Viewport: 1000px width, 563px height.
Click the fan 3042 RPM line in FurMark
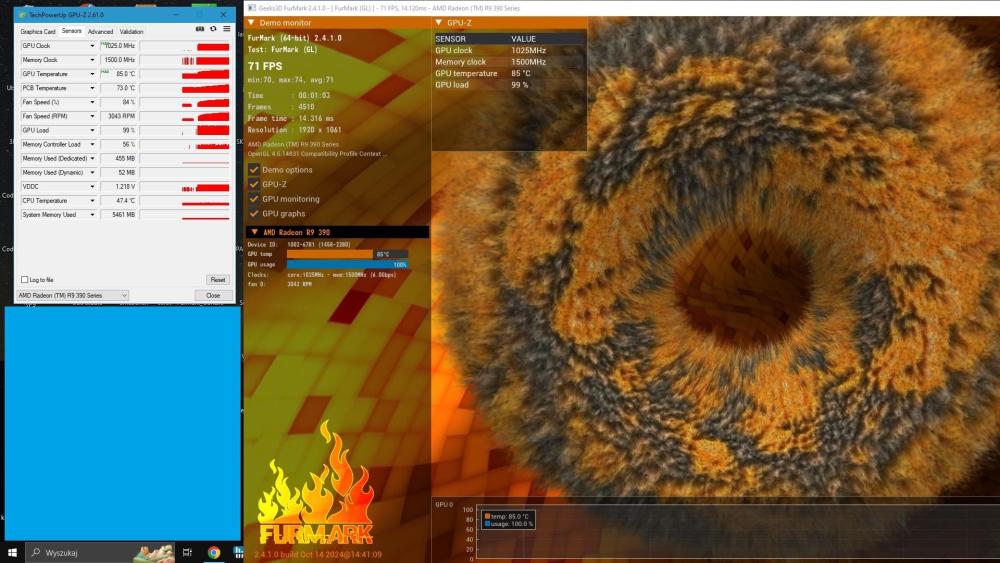click(x=280, y=284)
